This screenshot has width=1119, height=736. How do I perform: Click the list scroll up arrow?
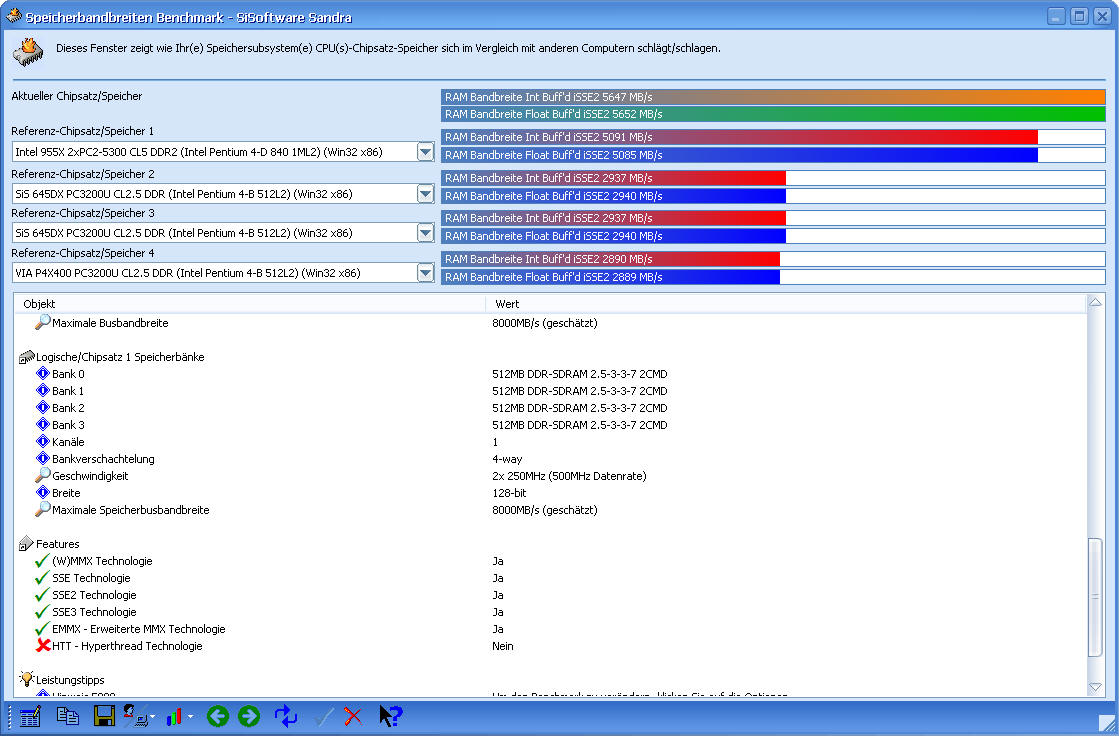tap(1095, 303)
